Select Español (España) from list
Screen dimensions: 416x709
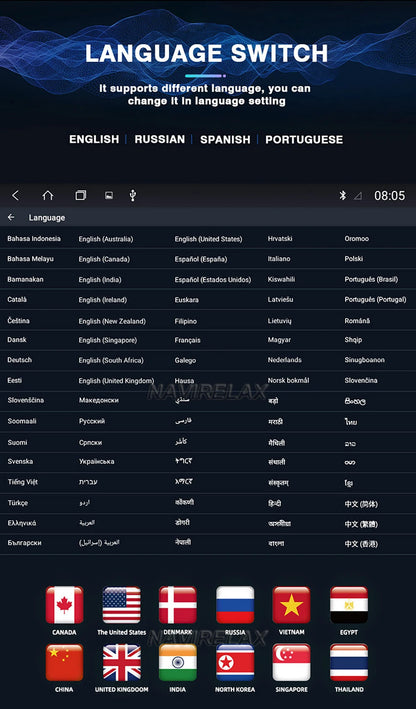[201, 259]
